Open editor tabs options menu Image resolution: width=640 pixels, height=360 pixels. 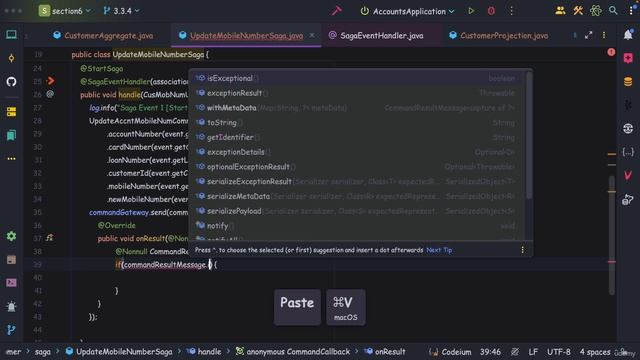604,35
